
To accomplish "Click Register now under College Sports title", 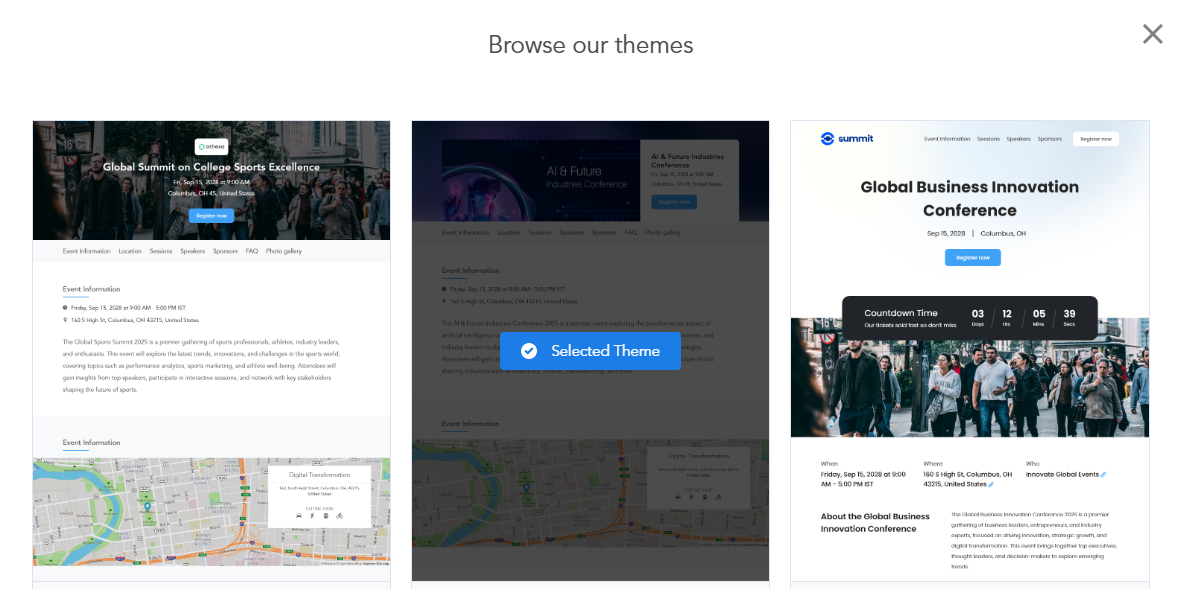I will [211, 215].
